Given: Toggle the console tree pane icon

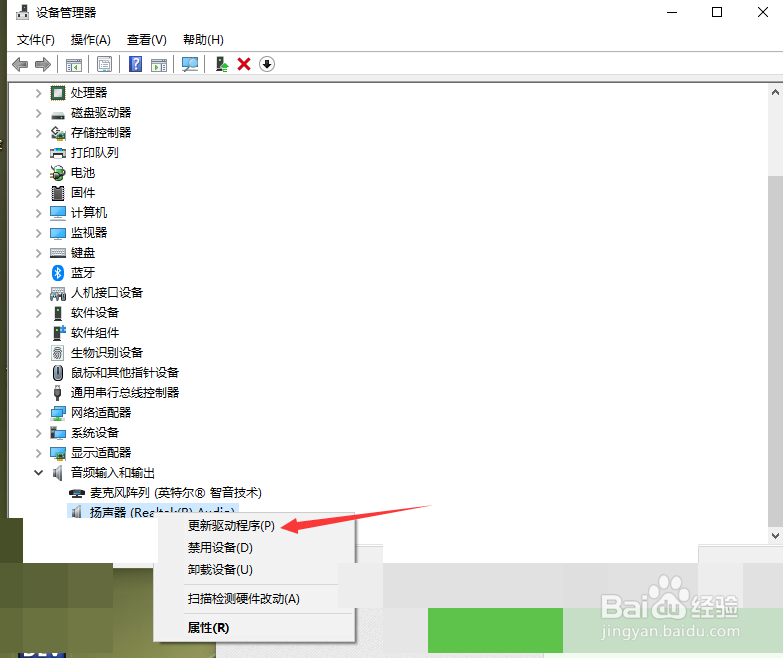Looking at the screenshot, I should [74, 64].
